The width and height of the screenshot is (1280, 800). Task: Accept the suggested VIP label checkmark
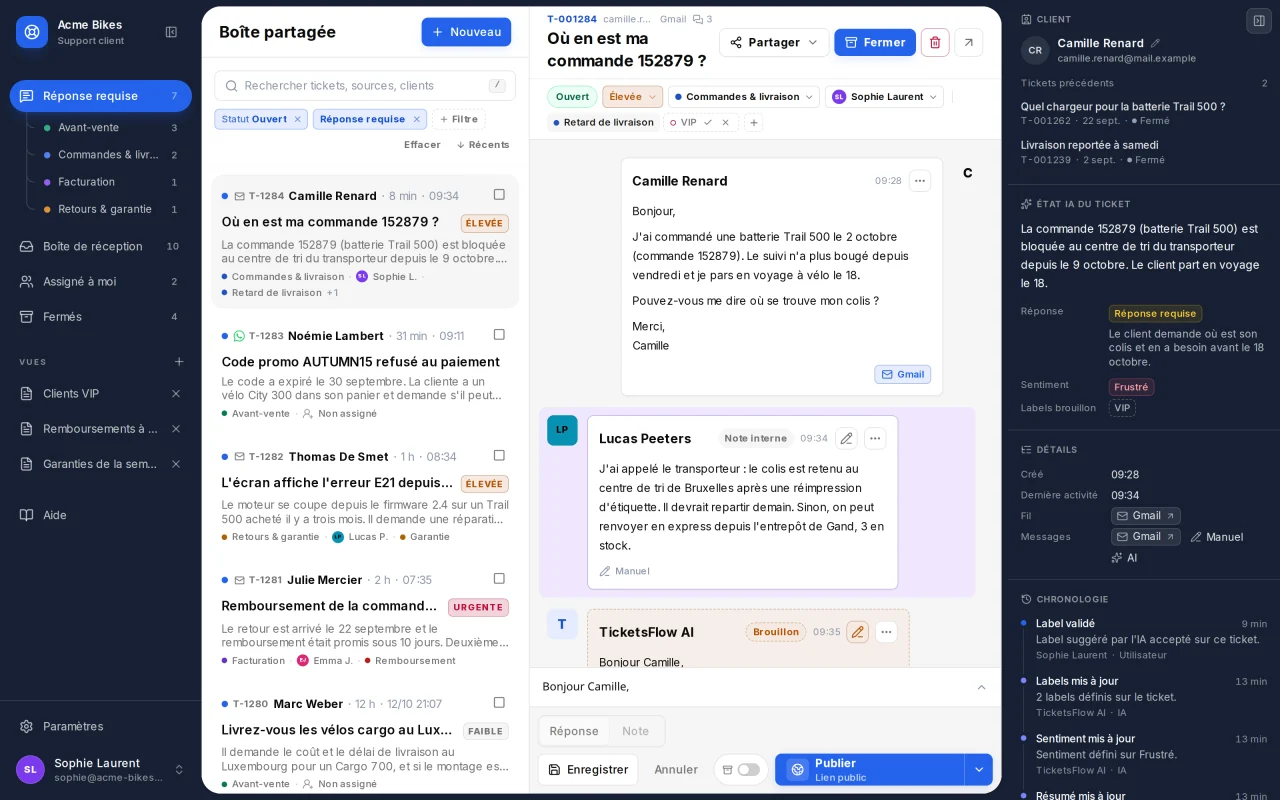(708, 122)
